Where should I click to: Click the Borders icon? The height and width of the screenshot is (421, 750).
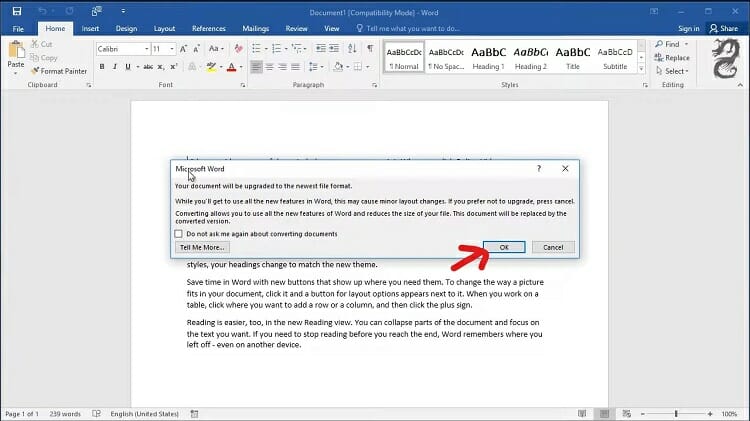coord(358,66)
